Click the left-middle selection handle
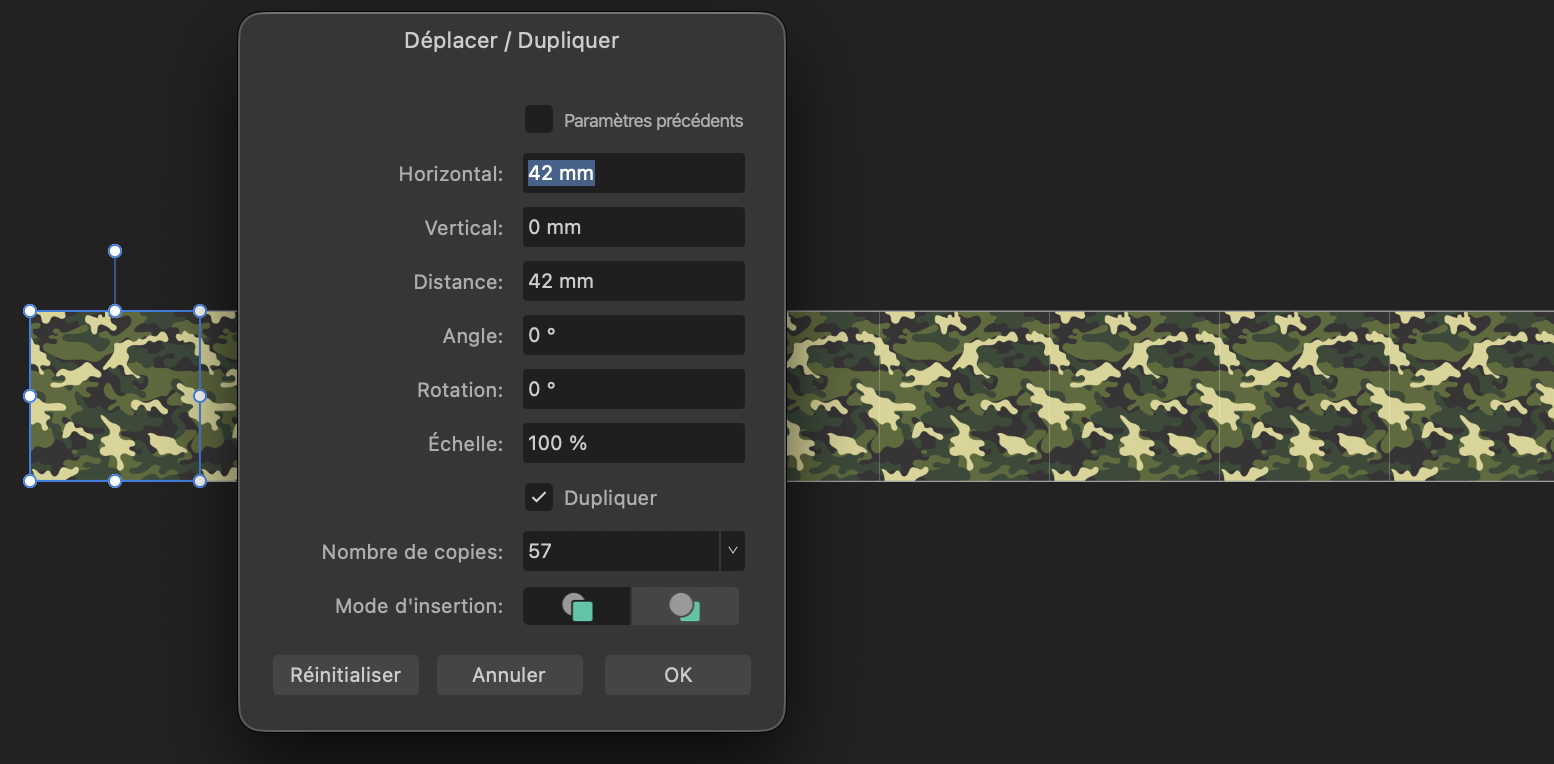This screenshot has height=764, width=1554. (x=30, y=396)
